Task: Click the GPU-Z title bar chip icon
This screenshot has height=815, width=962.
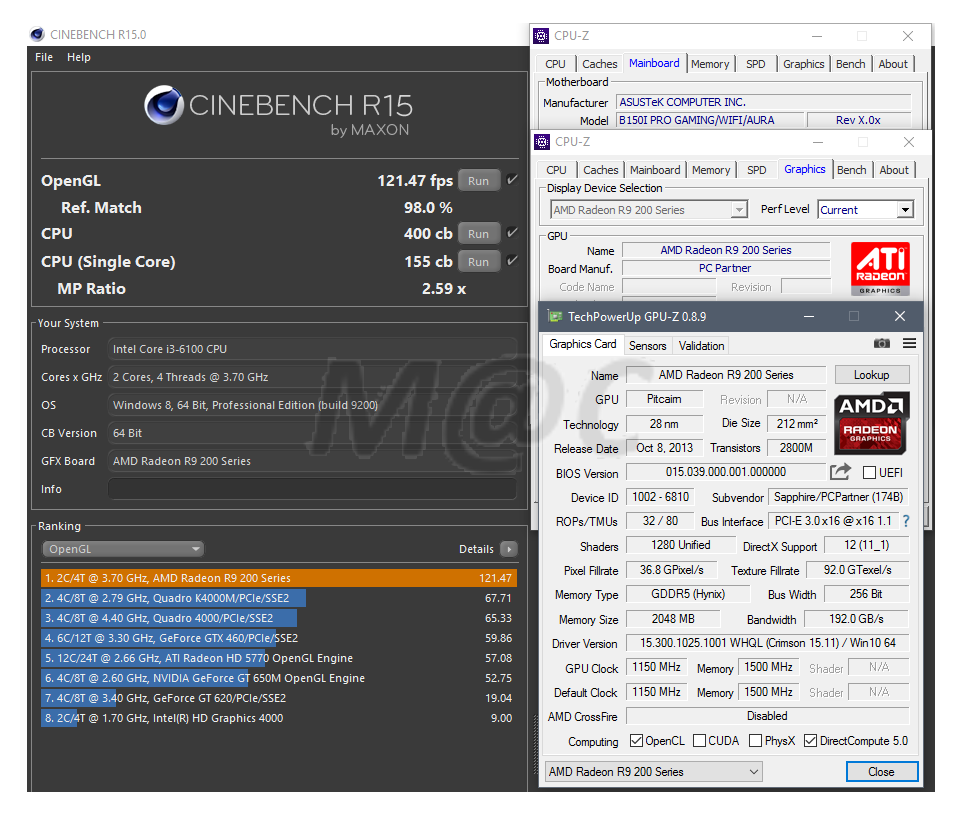Action: (x=555, y=317)
